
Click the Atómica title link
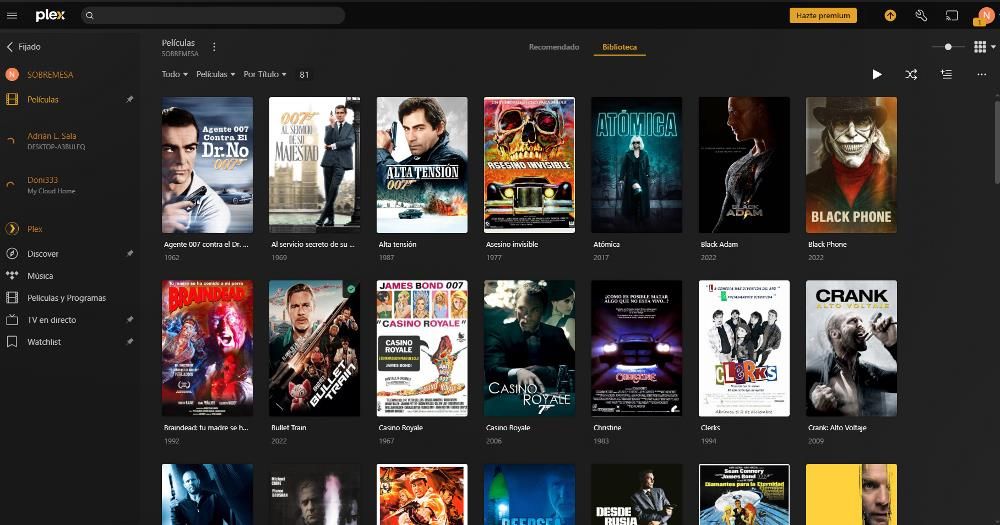click(607, 244)
